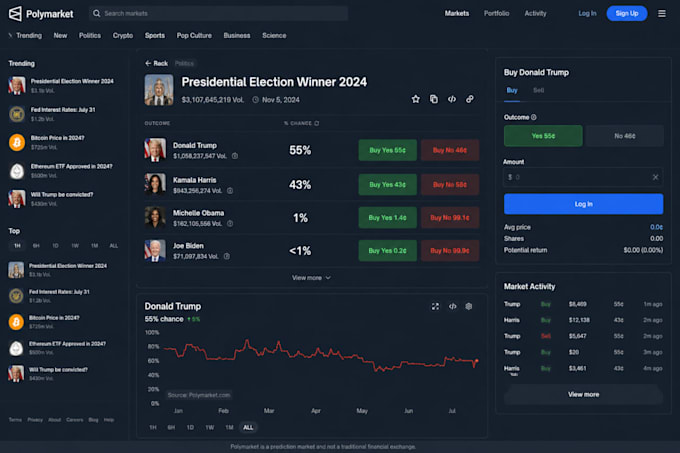Open the Business category tab
This screenshot has height=453, width=680.
tap(237, 36)
